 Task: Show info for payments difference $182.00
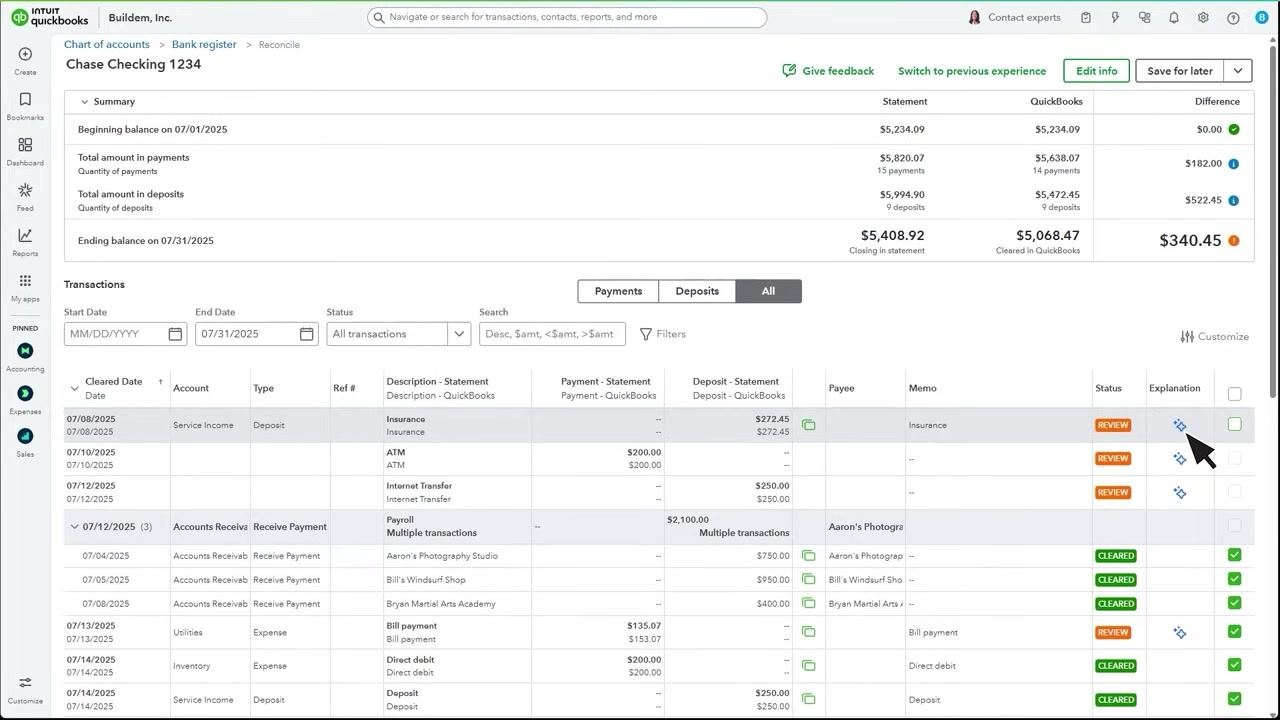click(x=1234, y=164)
